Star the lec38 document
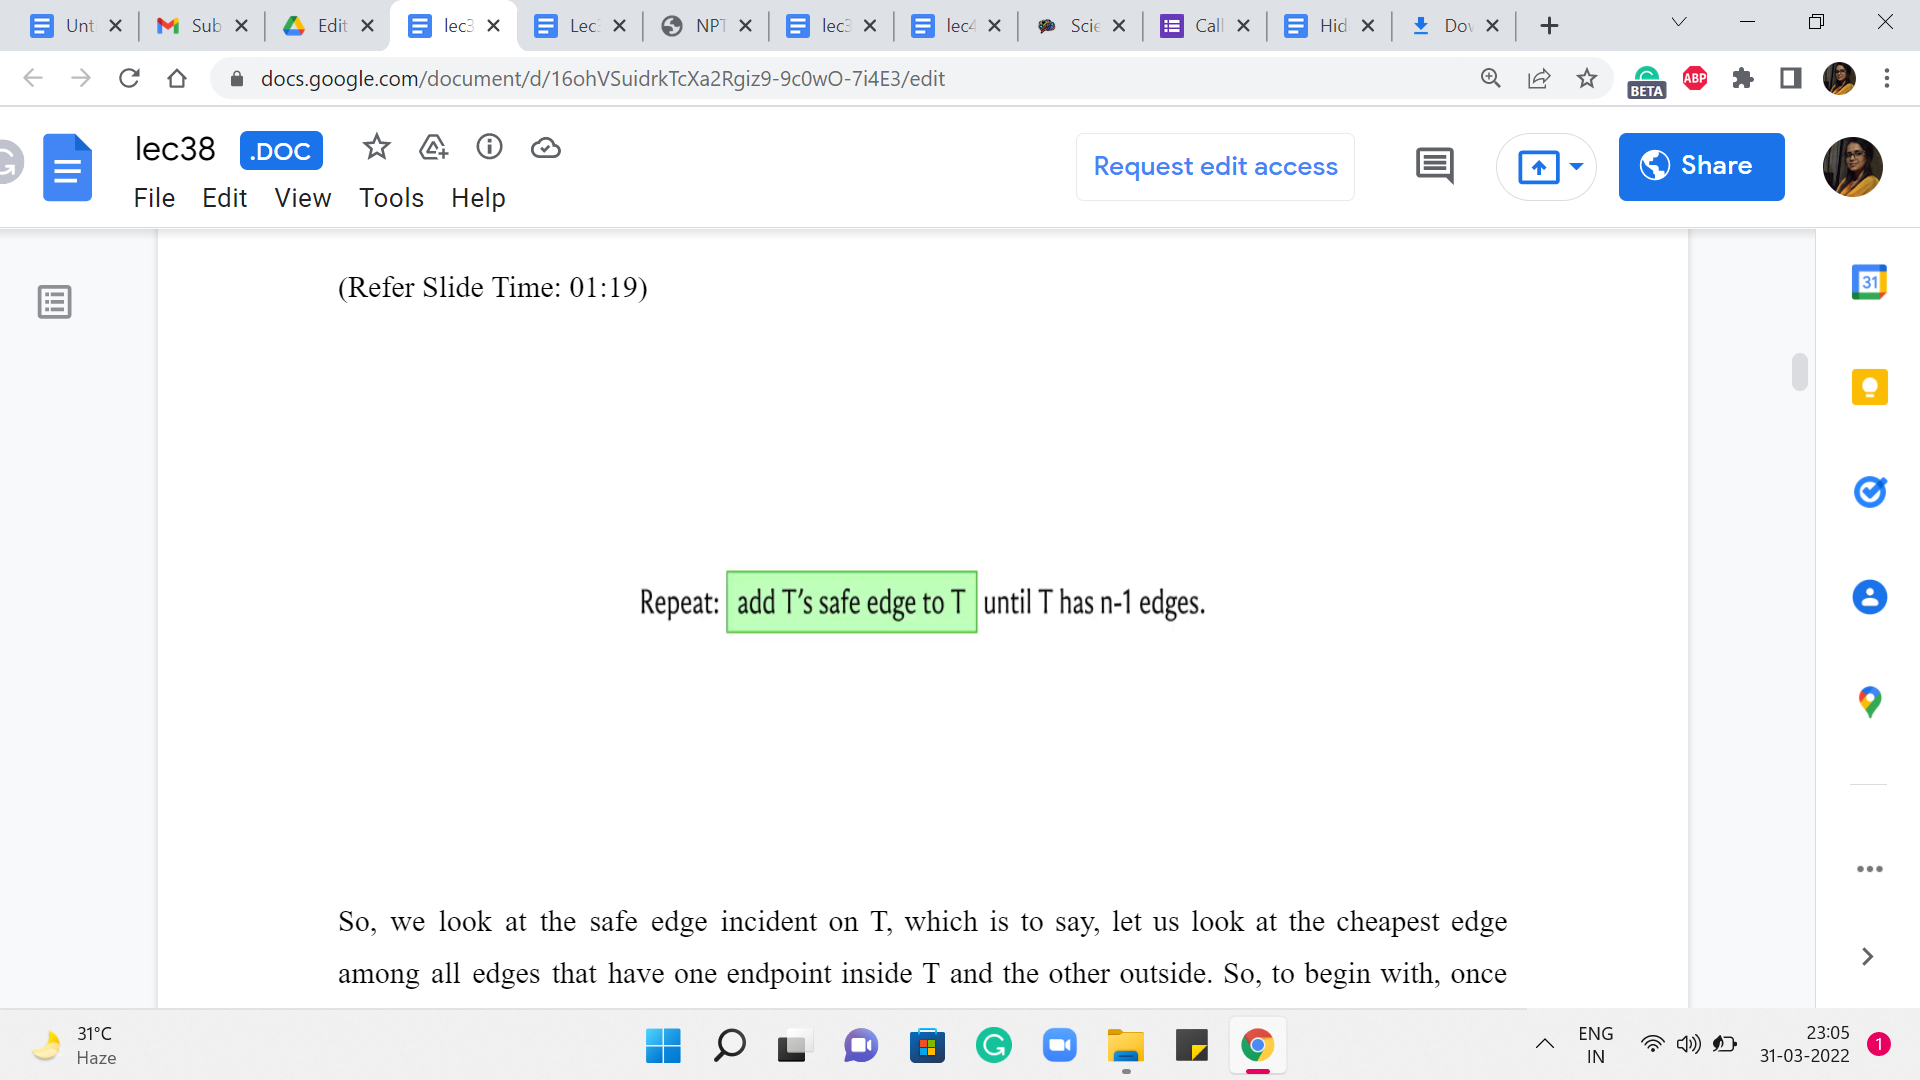The height and width of the screenshot is (1080, 1920). 376,148
